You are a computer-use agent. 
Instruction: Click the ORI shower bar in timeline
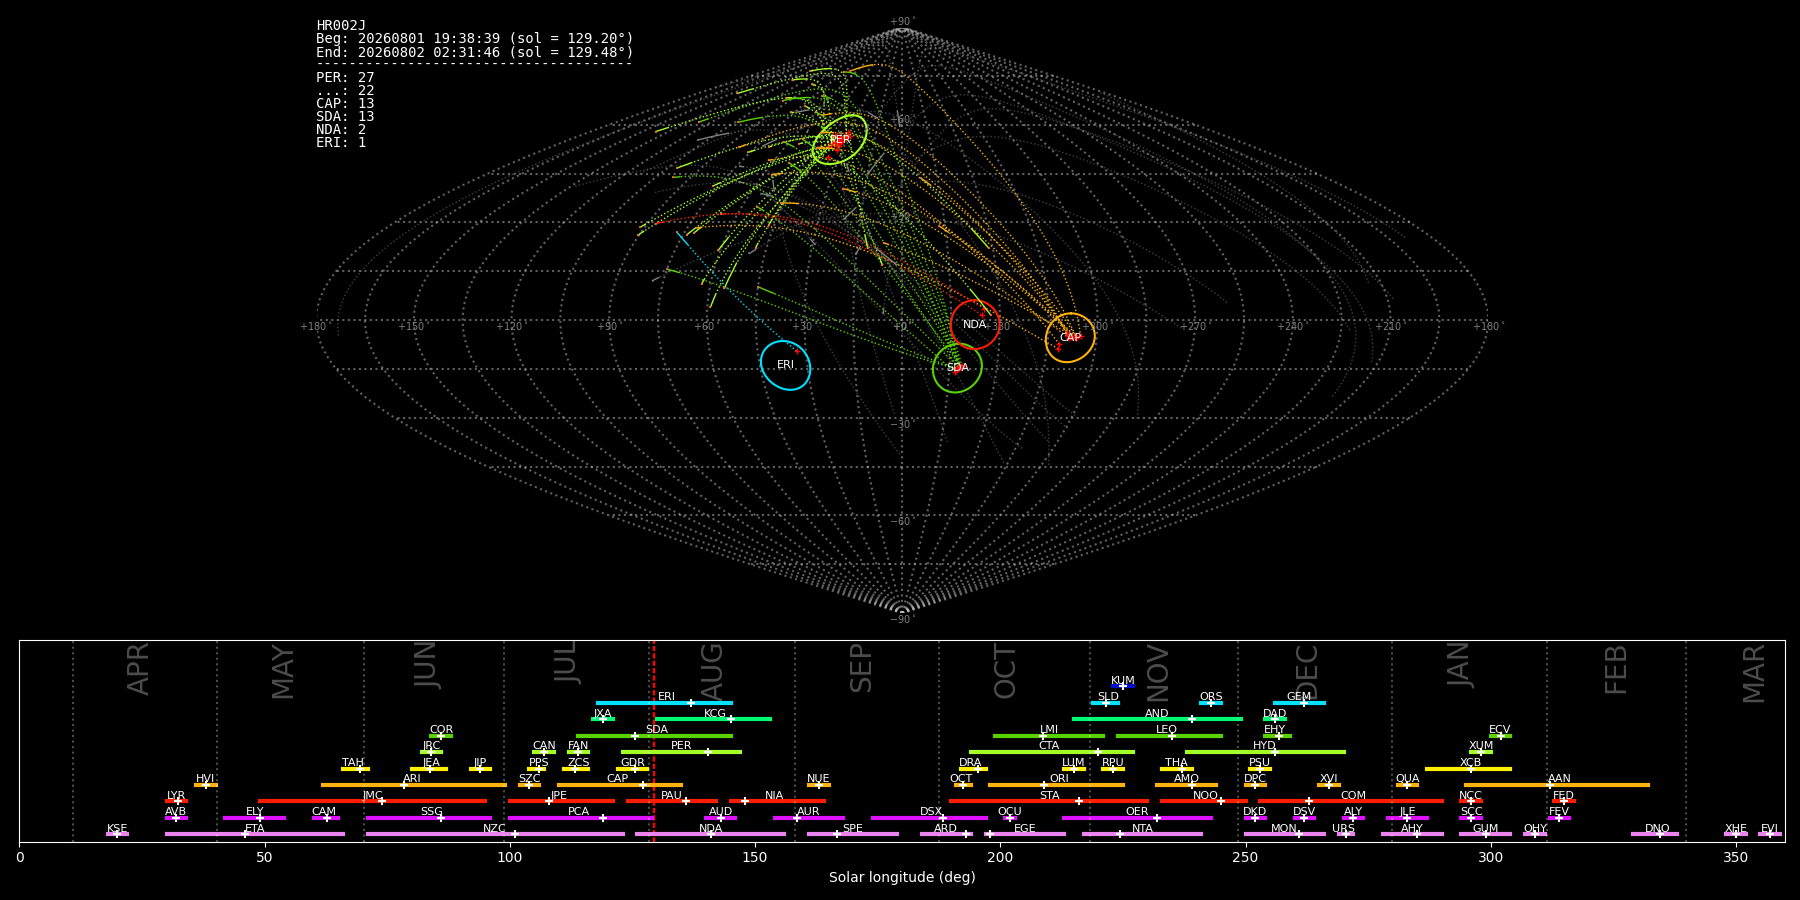(x=1056, y=785)
